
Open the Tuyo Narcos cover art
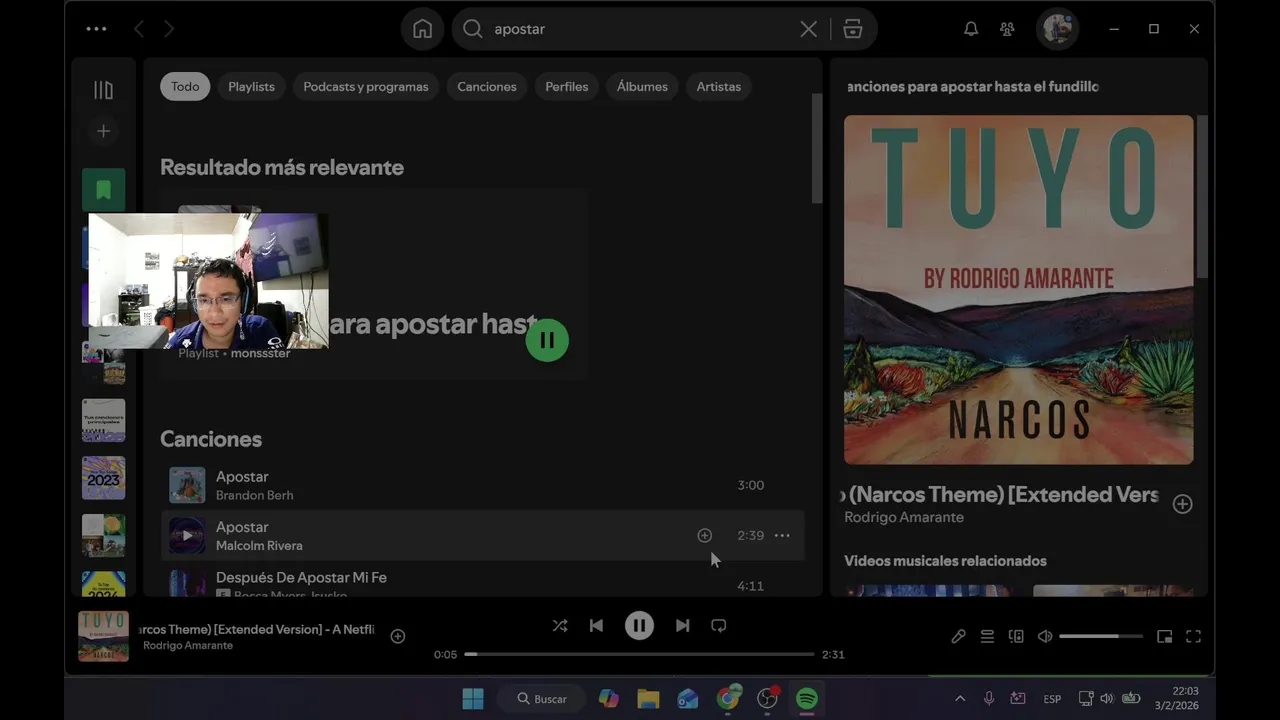(1018, 290)
